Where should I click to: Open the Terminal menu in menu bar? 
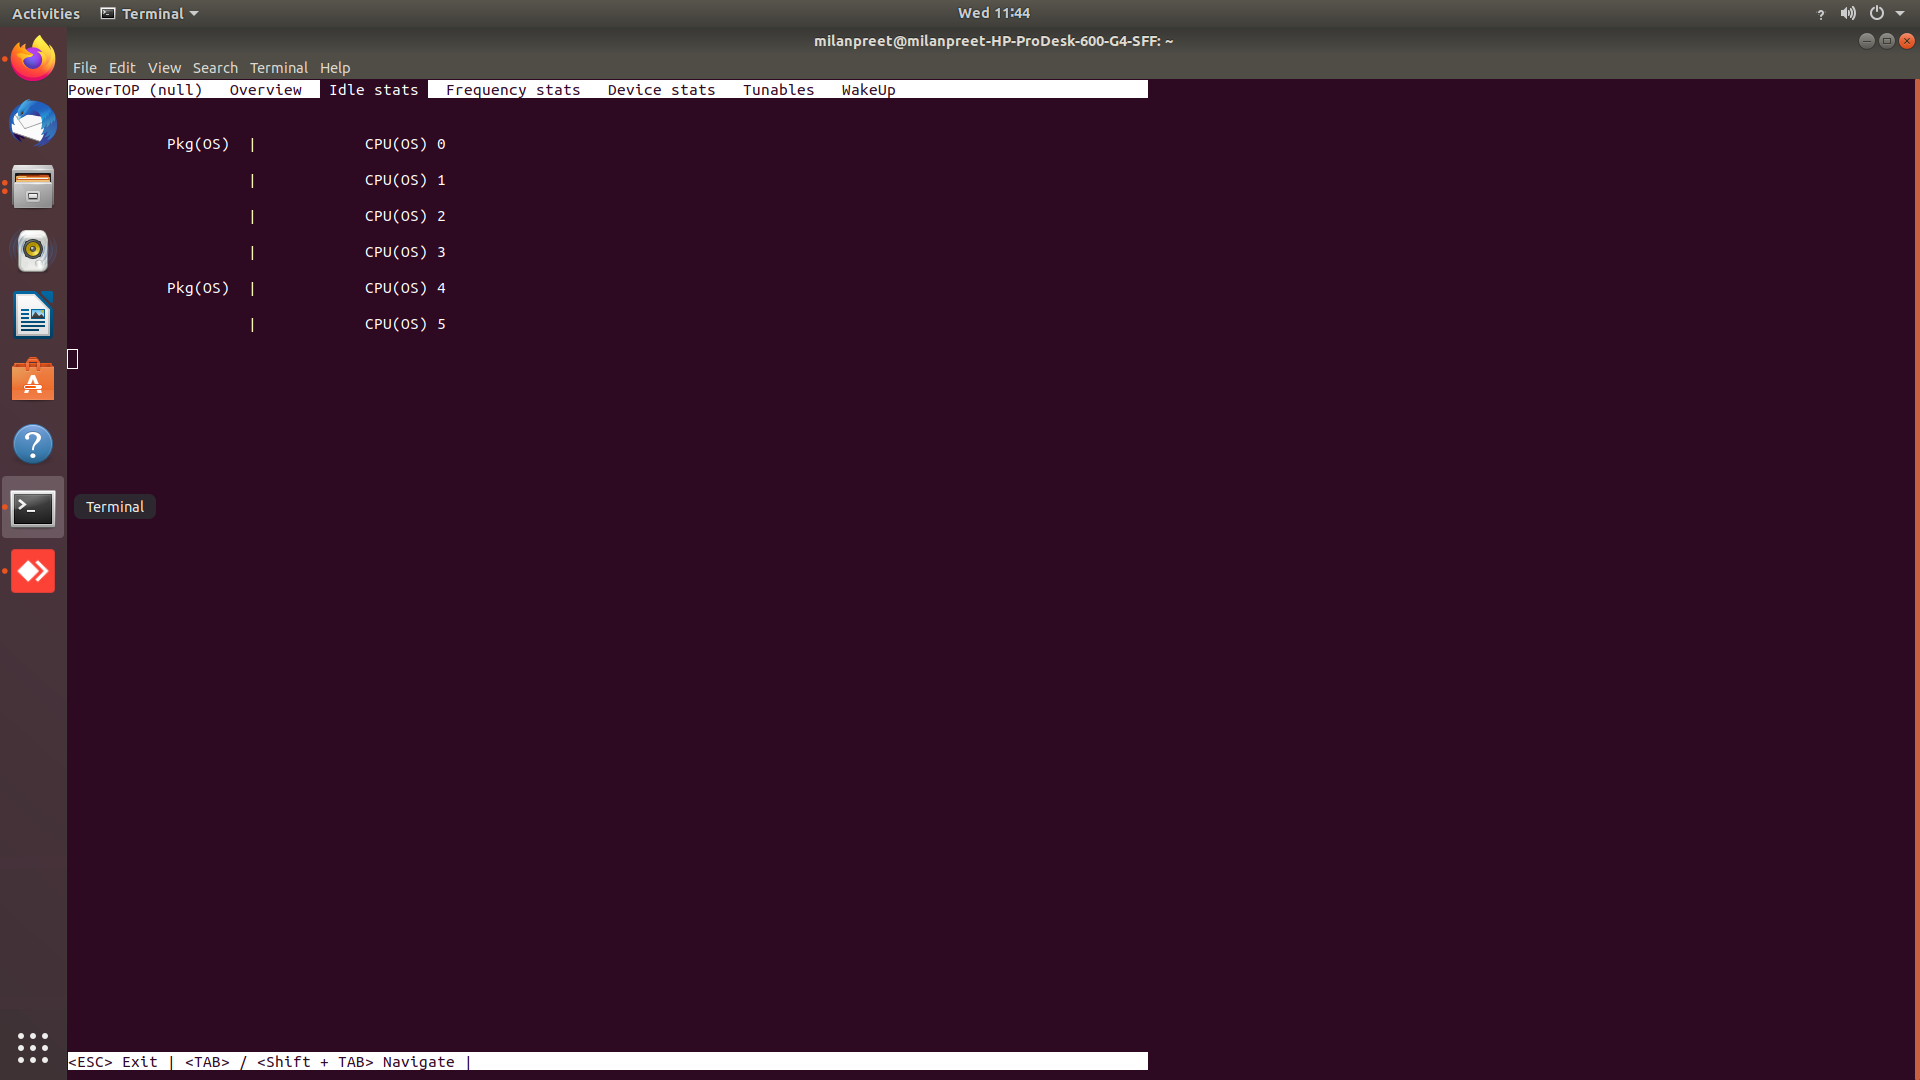click(x=278, y=68)
